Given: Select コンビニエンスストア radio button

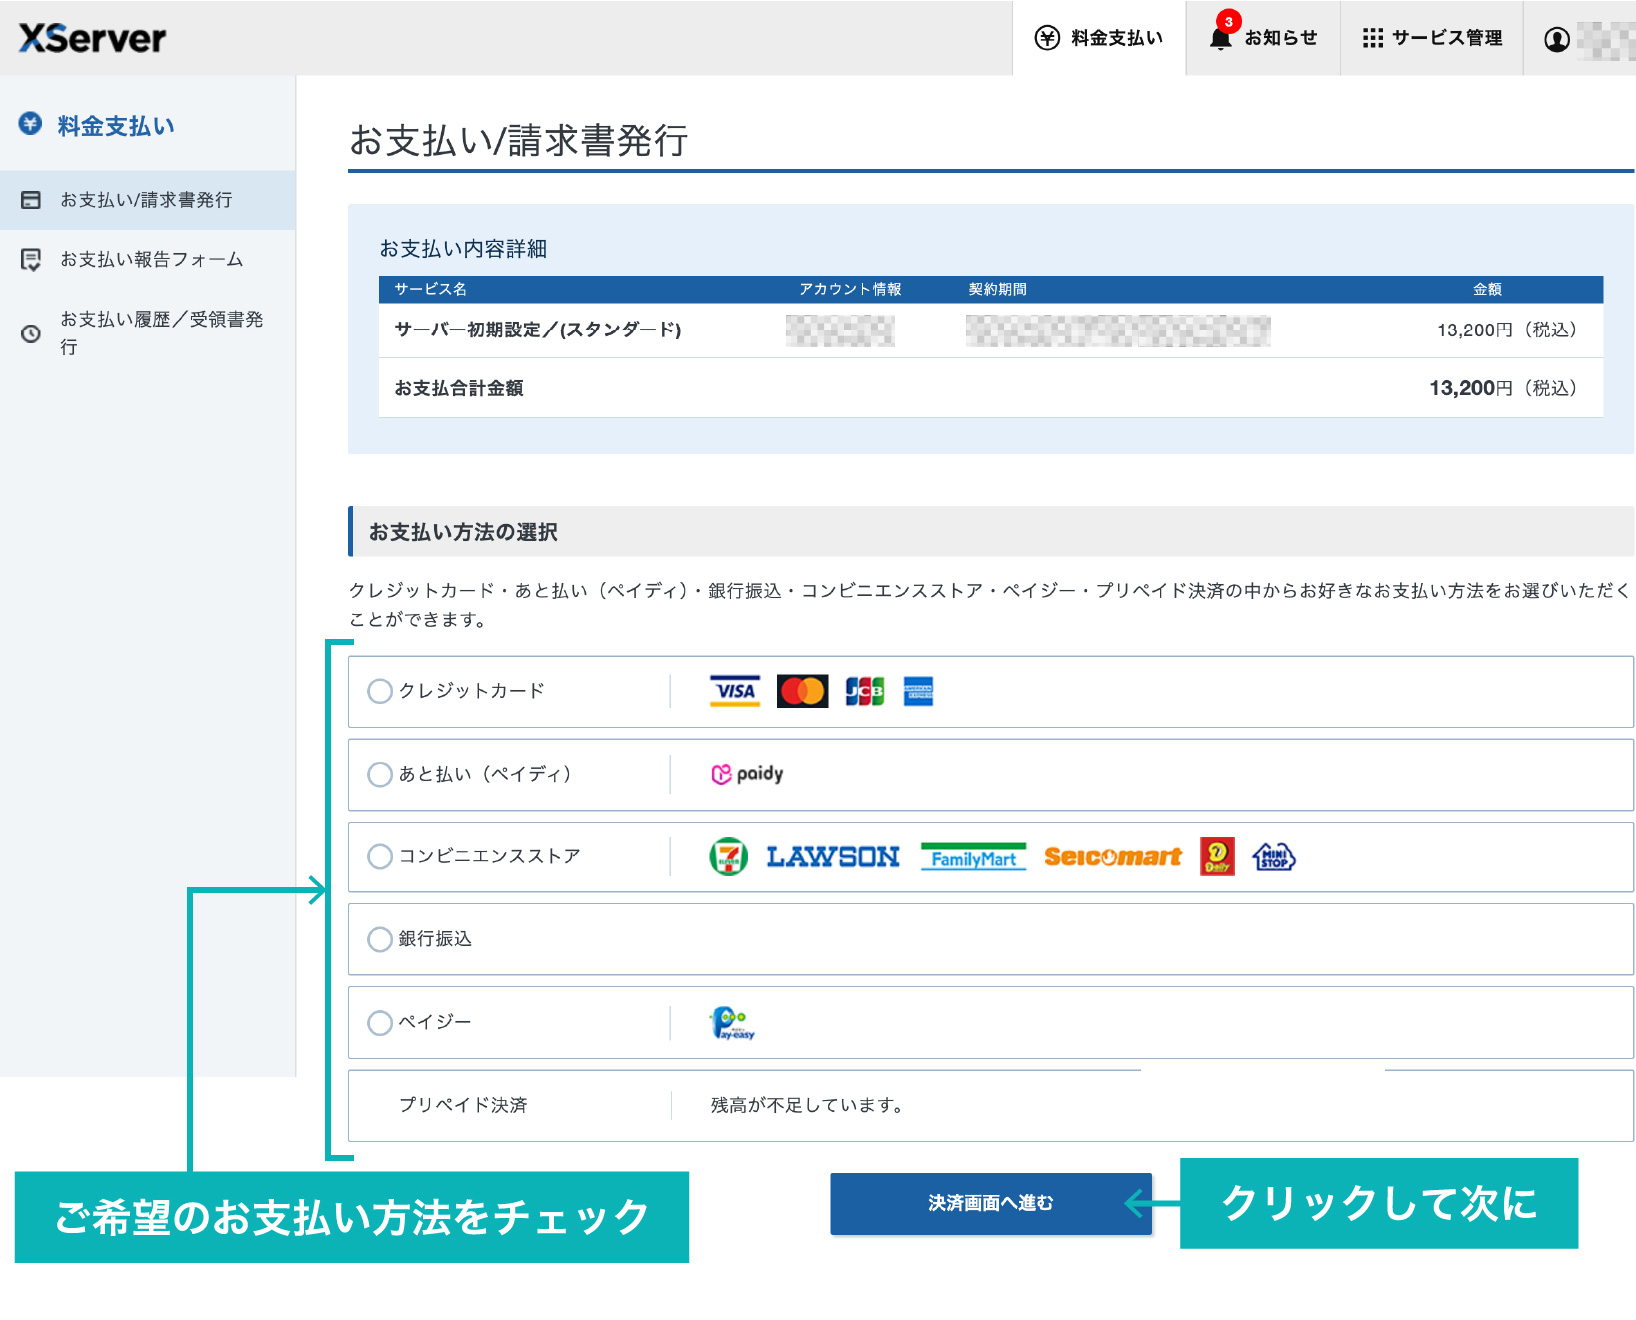Looking at the screenshot, I should pyautogui.click(x=380, y=856).
